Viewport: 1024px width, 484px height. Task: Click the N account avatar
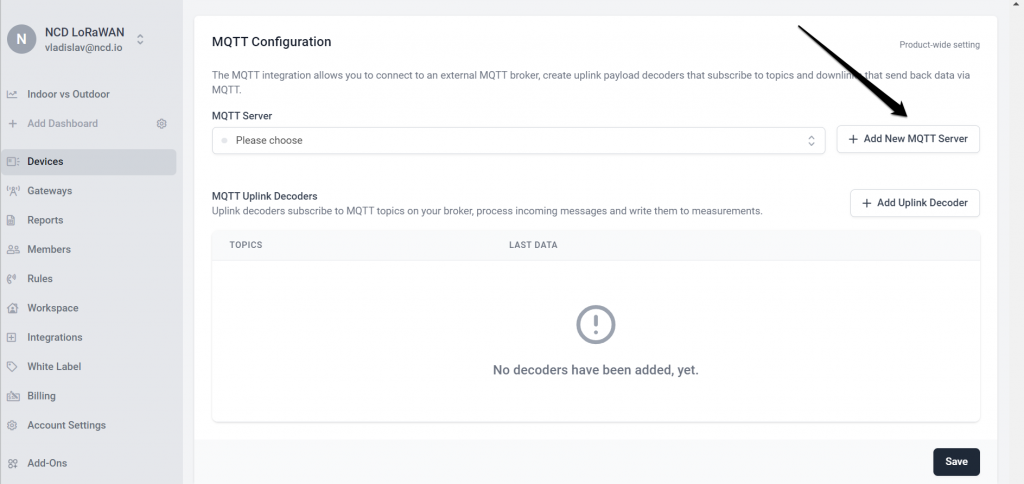(22, 39)
